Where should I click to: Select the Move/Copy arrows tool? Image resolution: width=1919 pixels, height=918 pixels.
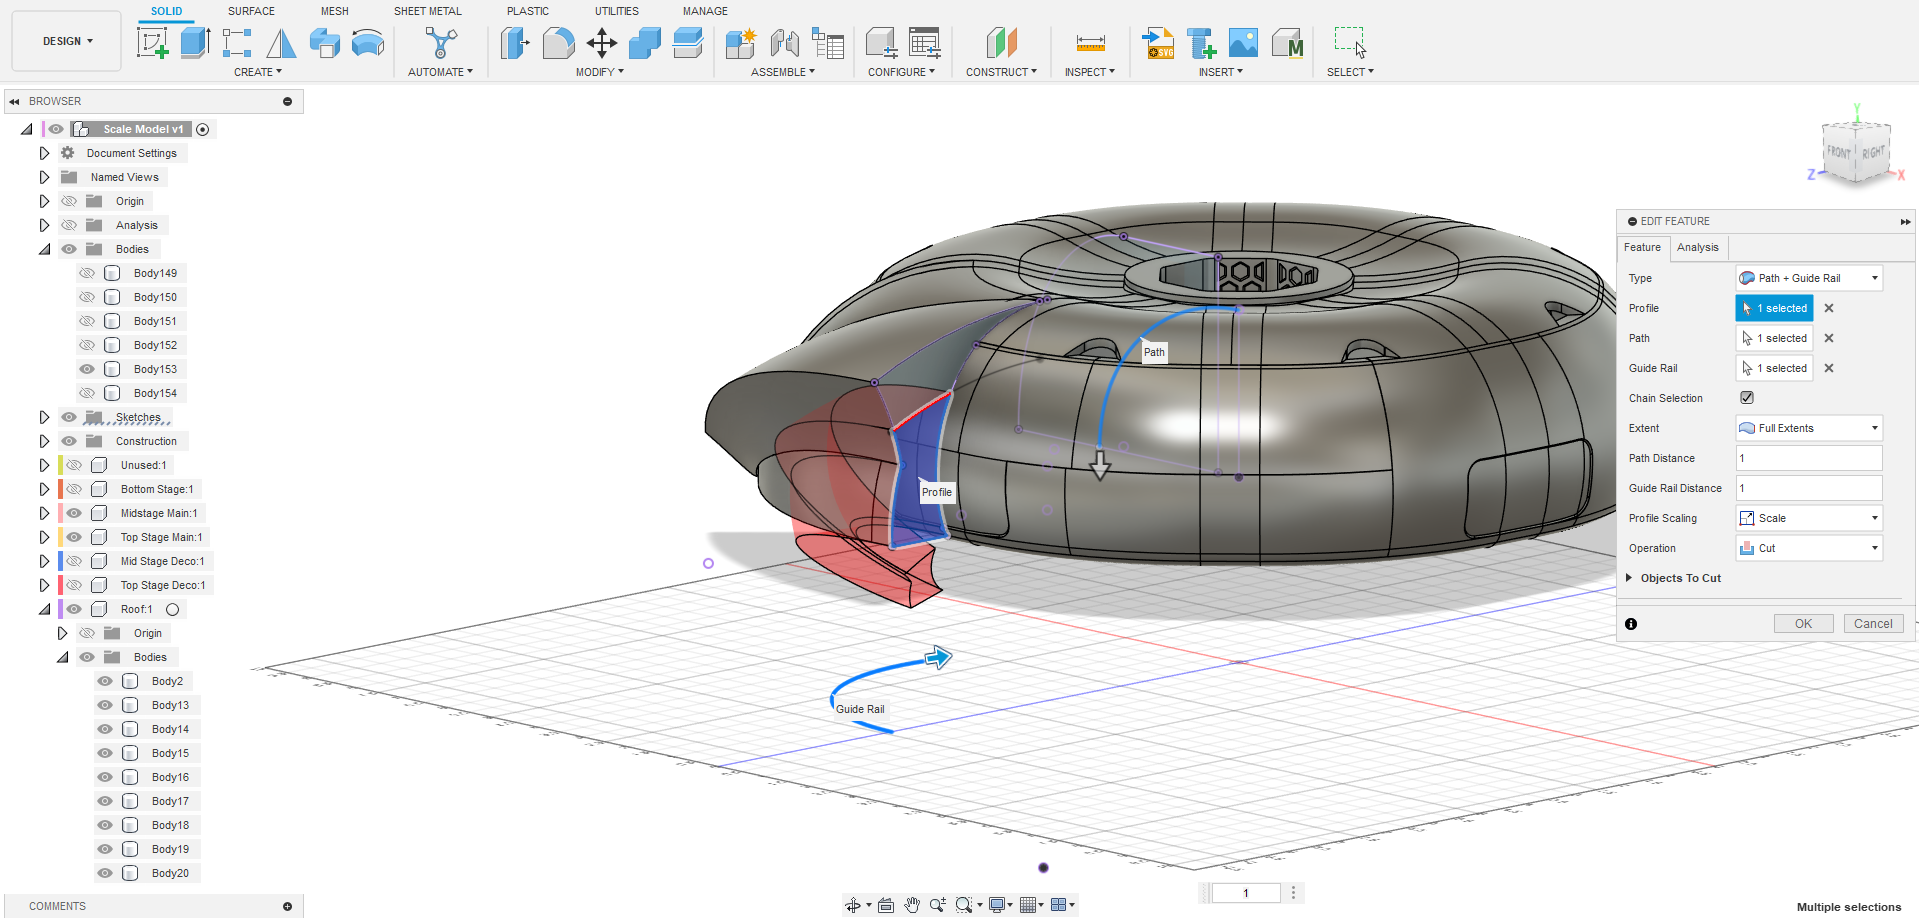tap(602, 43)
